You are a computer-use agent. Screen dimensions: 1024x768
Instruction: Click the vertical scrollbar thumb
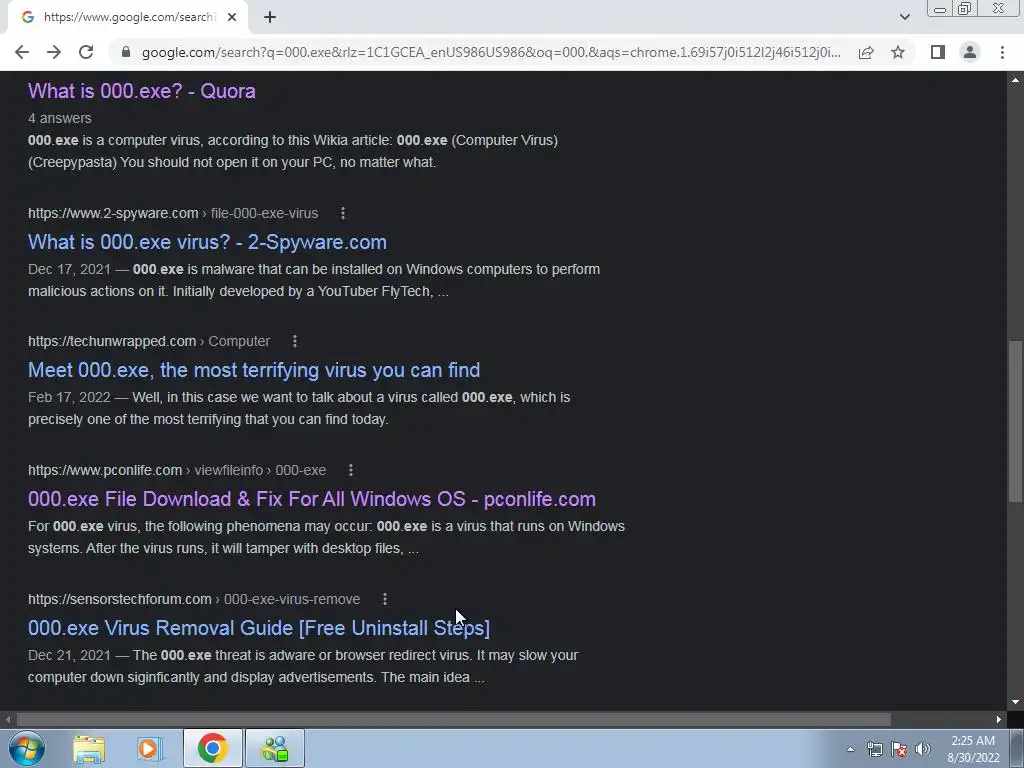point(1015,421)
